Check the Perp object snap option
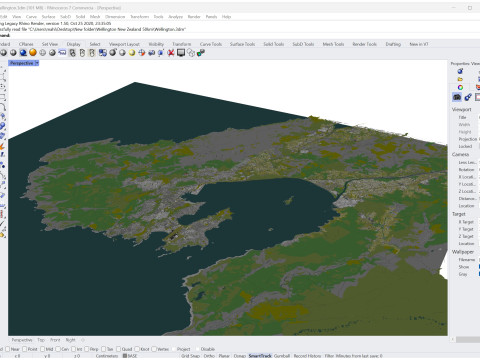Viewport: 480px width, 360px height. pos(87,349)
